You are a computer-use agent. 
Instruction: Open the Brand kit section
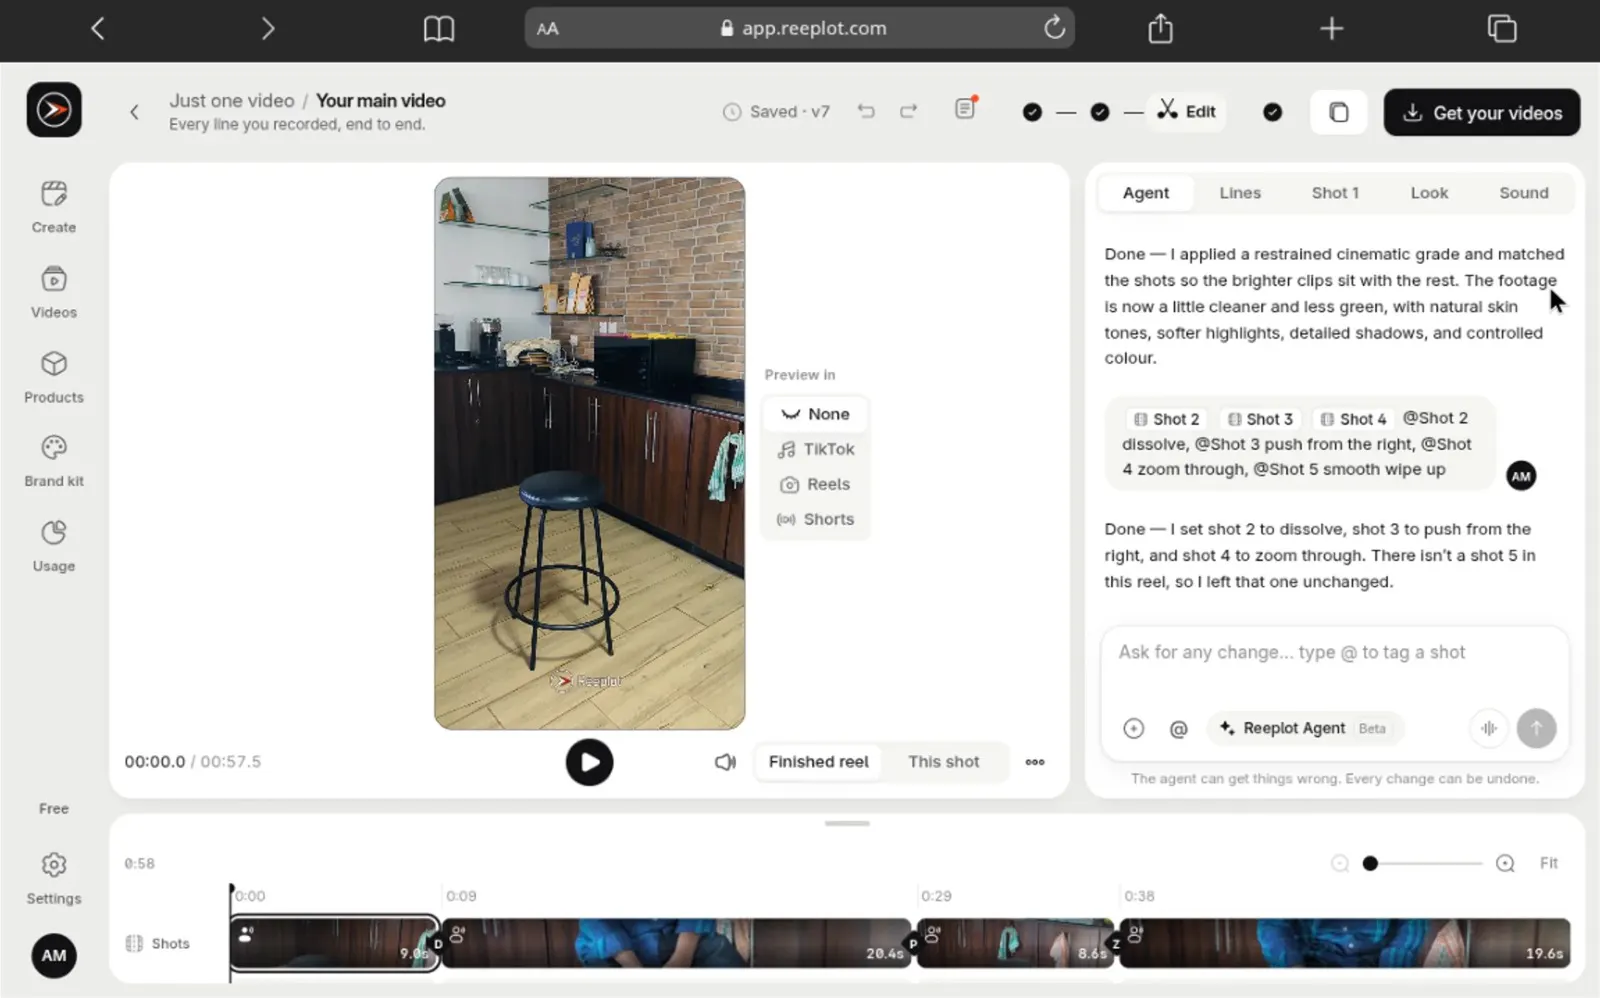click(54, 461)
